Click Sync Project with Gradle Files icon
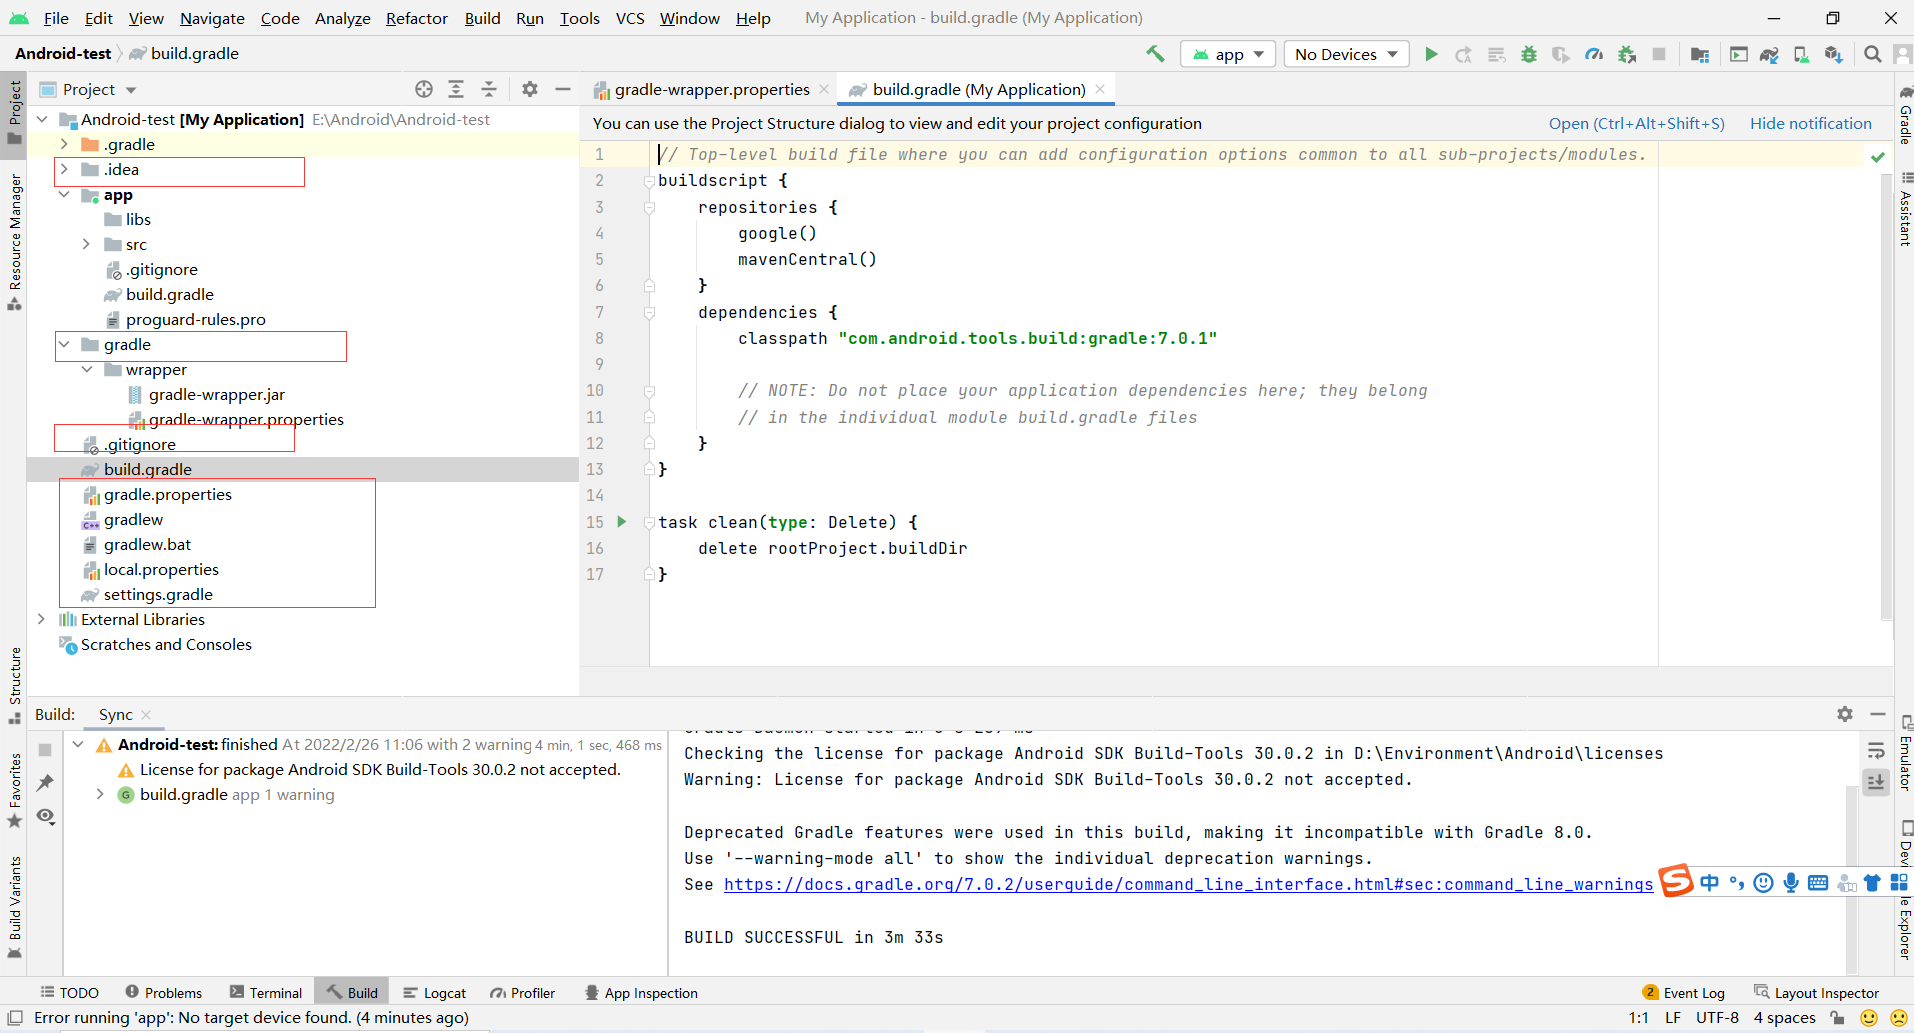Screen dimensions: 1914x1033 pyautogui.click(x=1769, y=54)
